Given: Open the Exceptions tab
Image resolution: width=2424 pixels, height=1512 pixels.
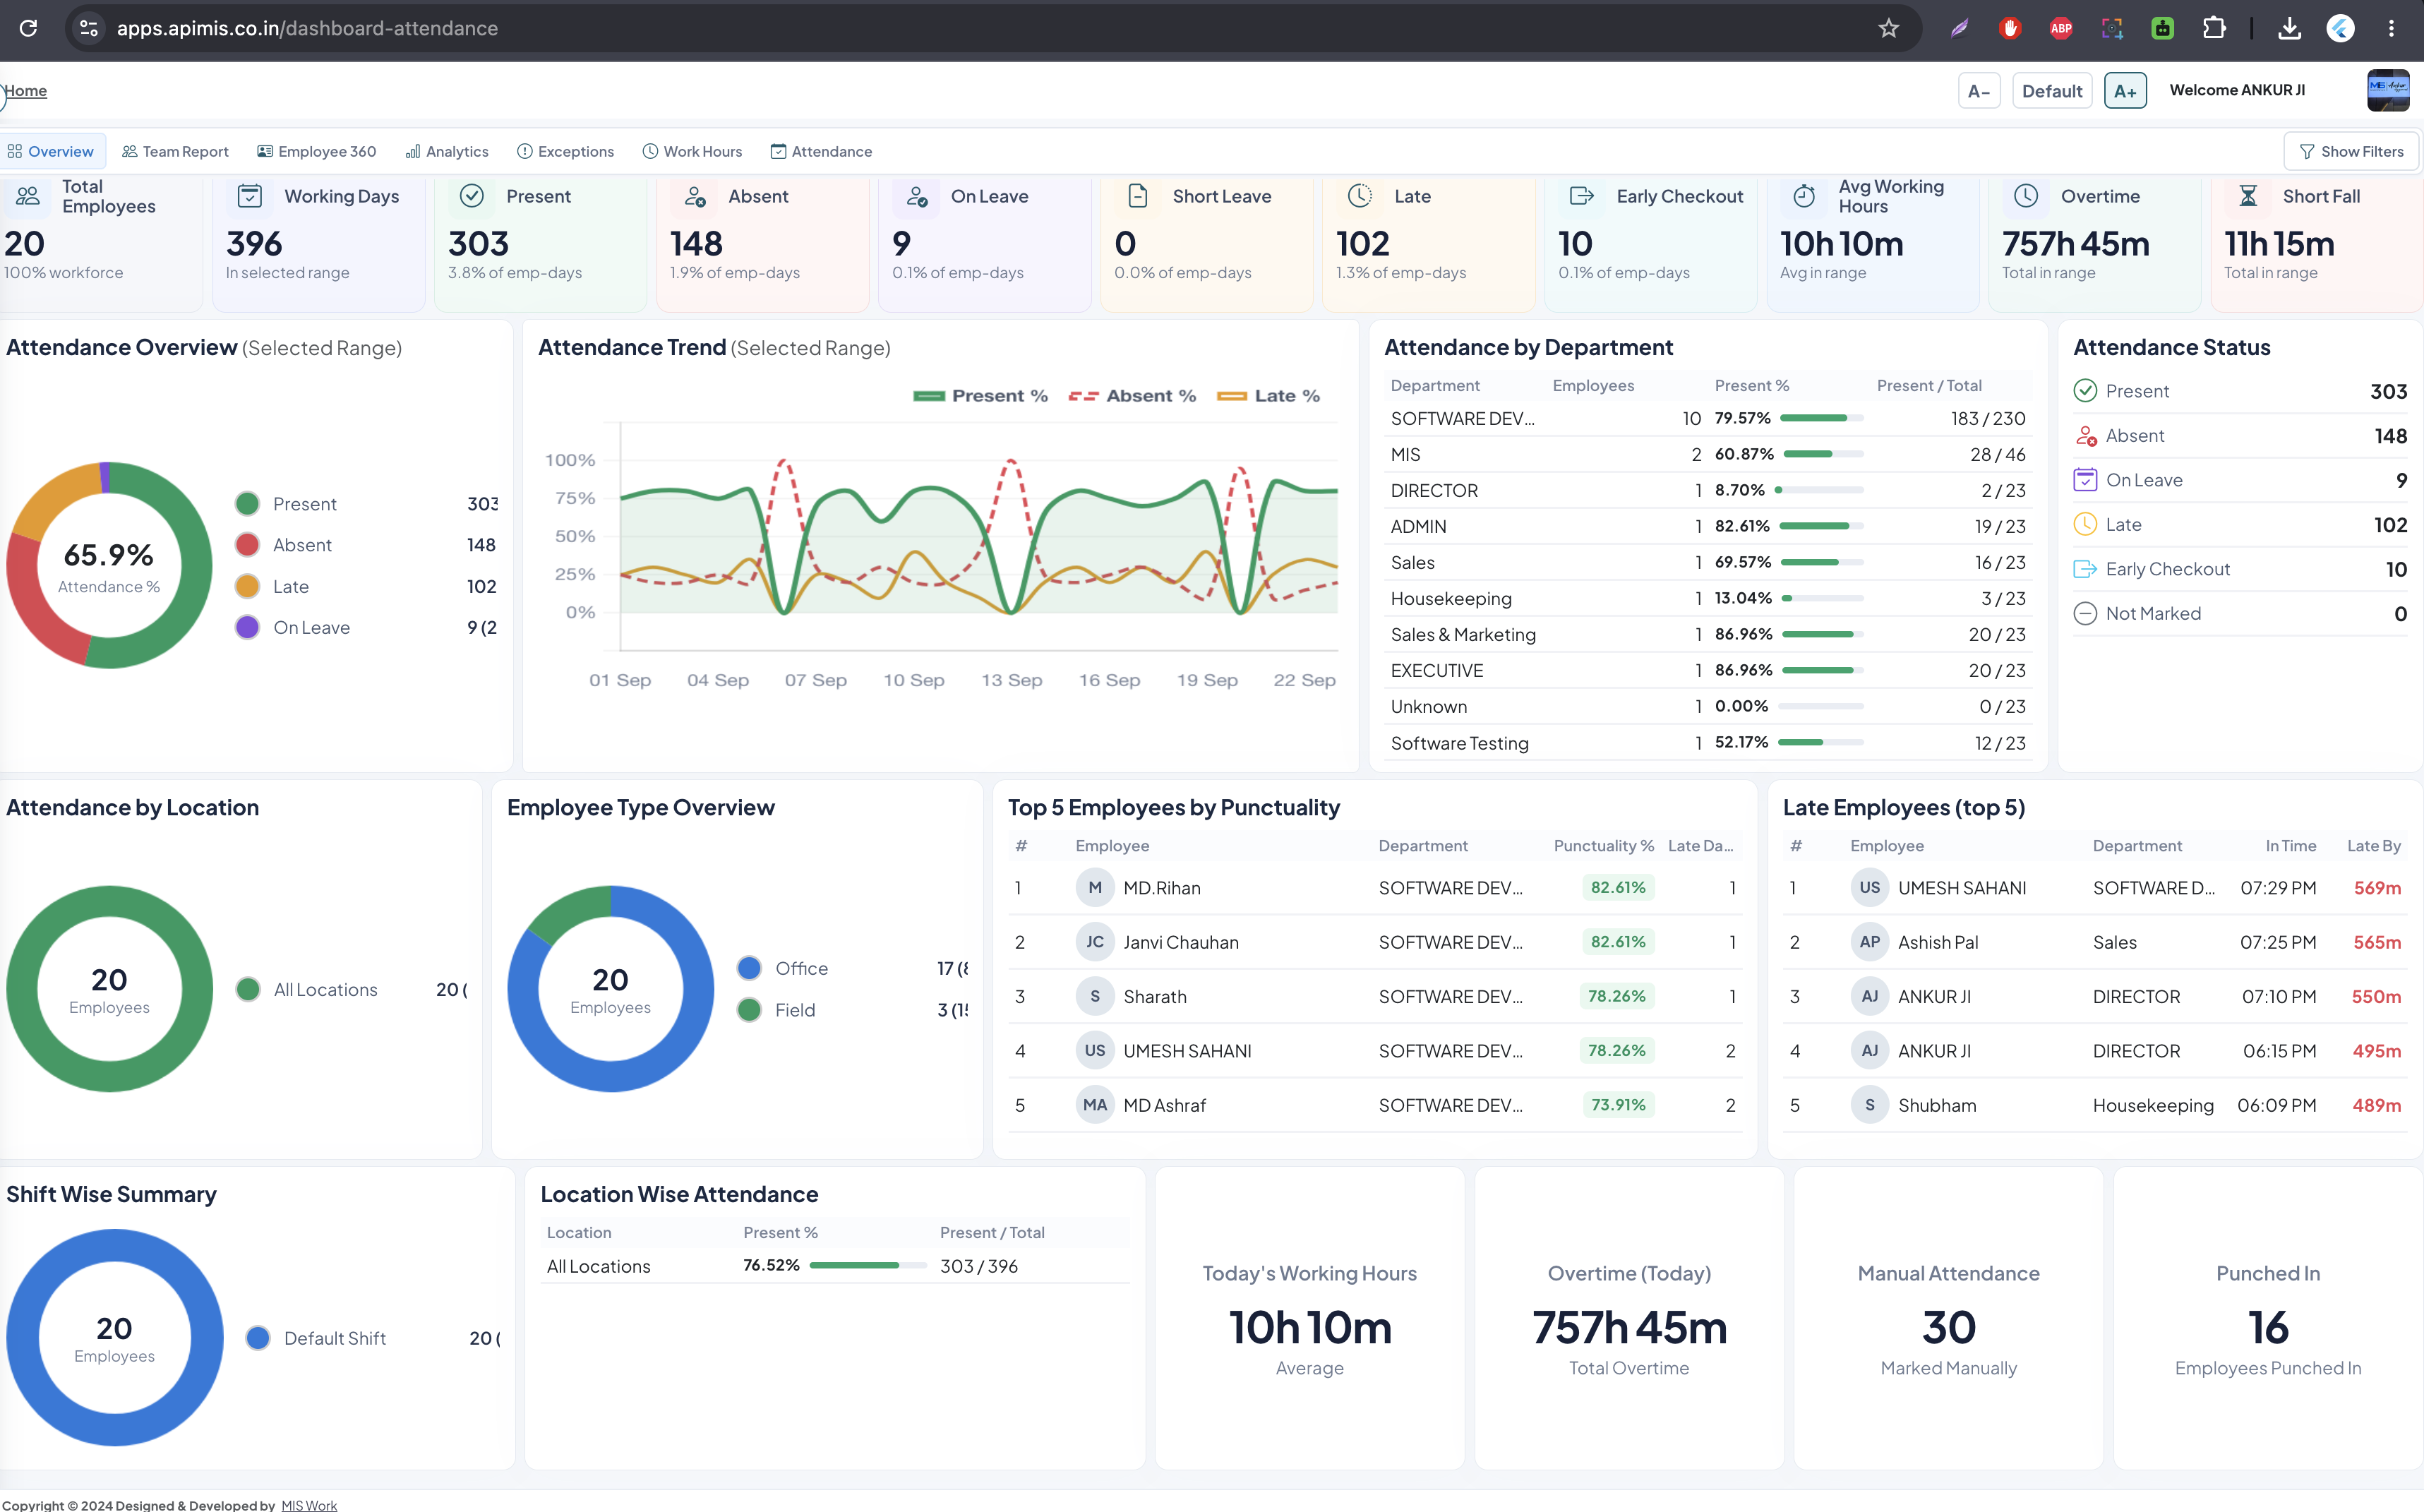Looking at the screenshot, I should coord(566,151).
